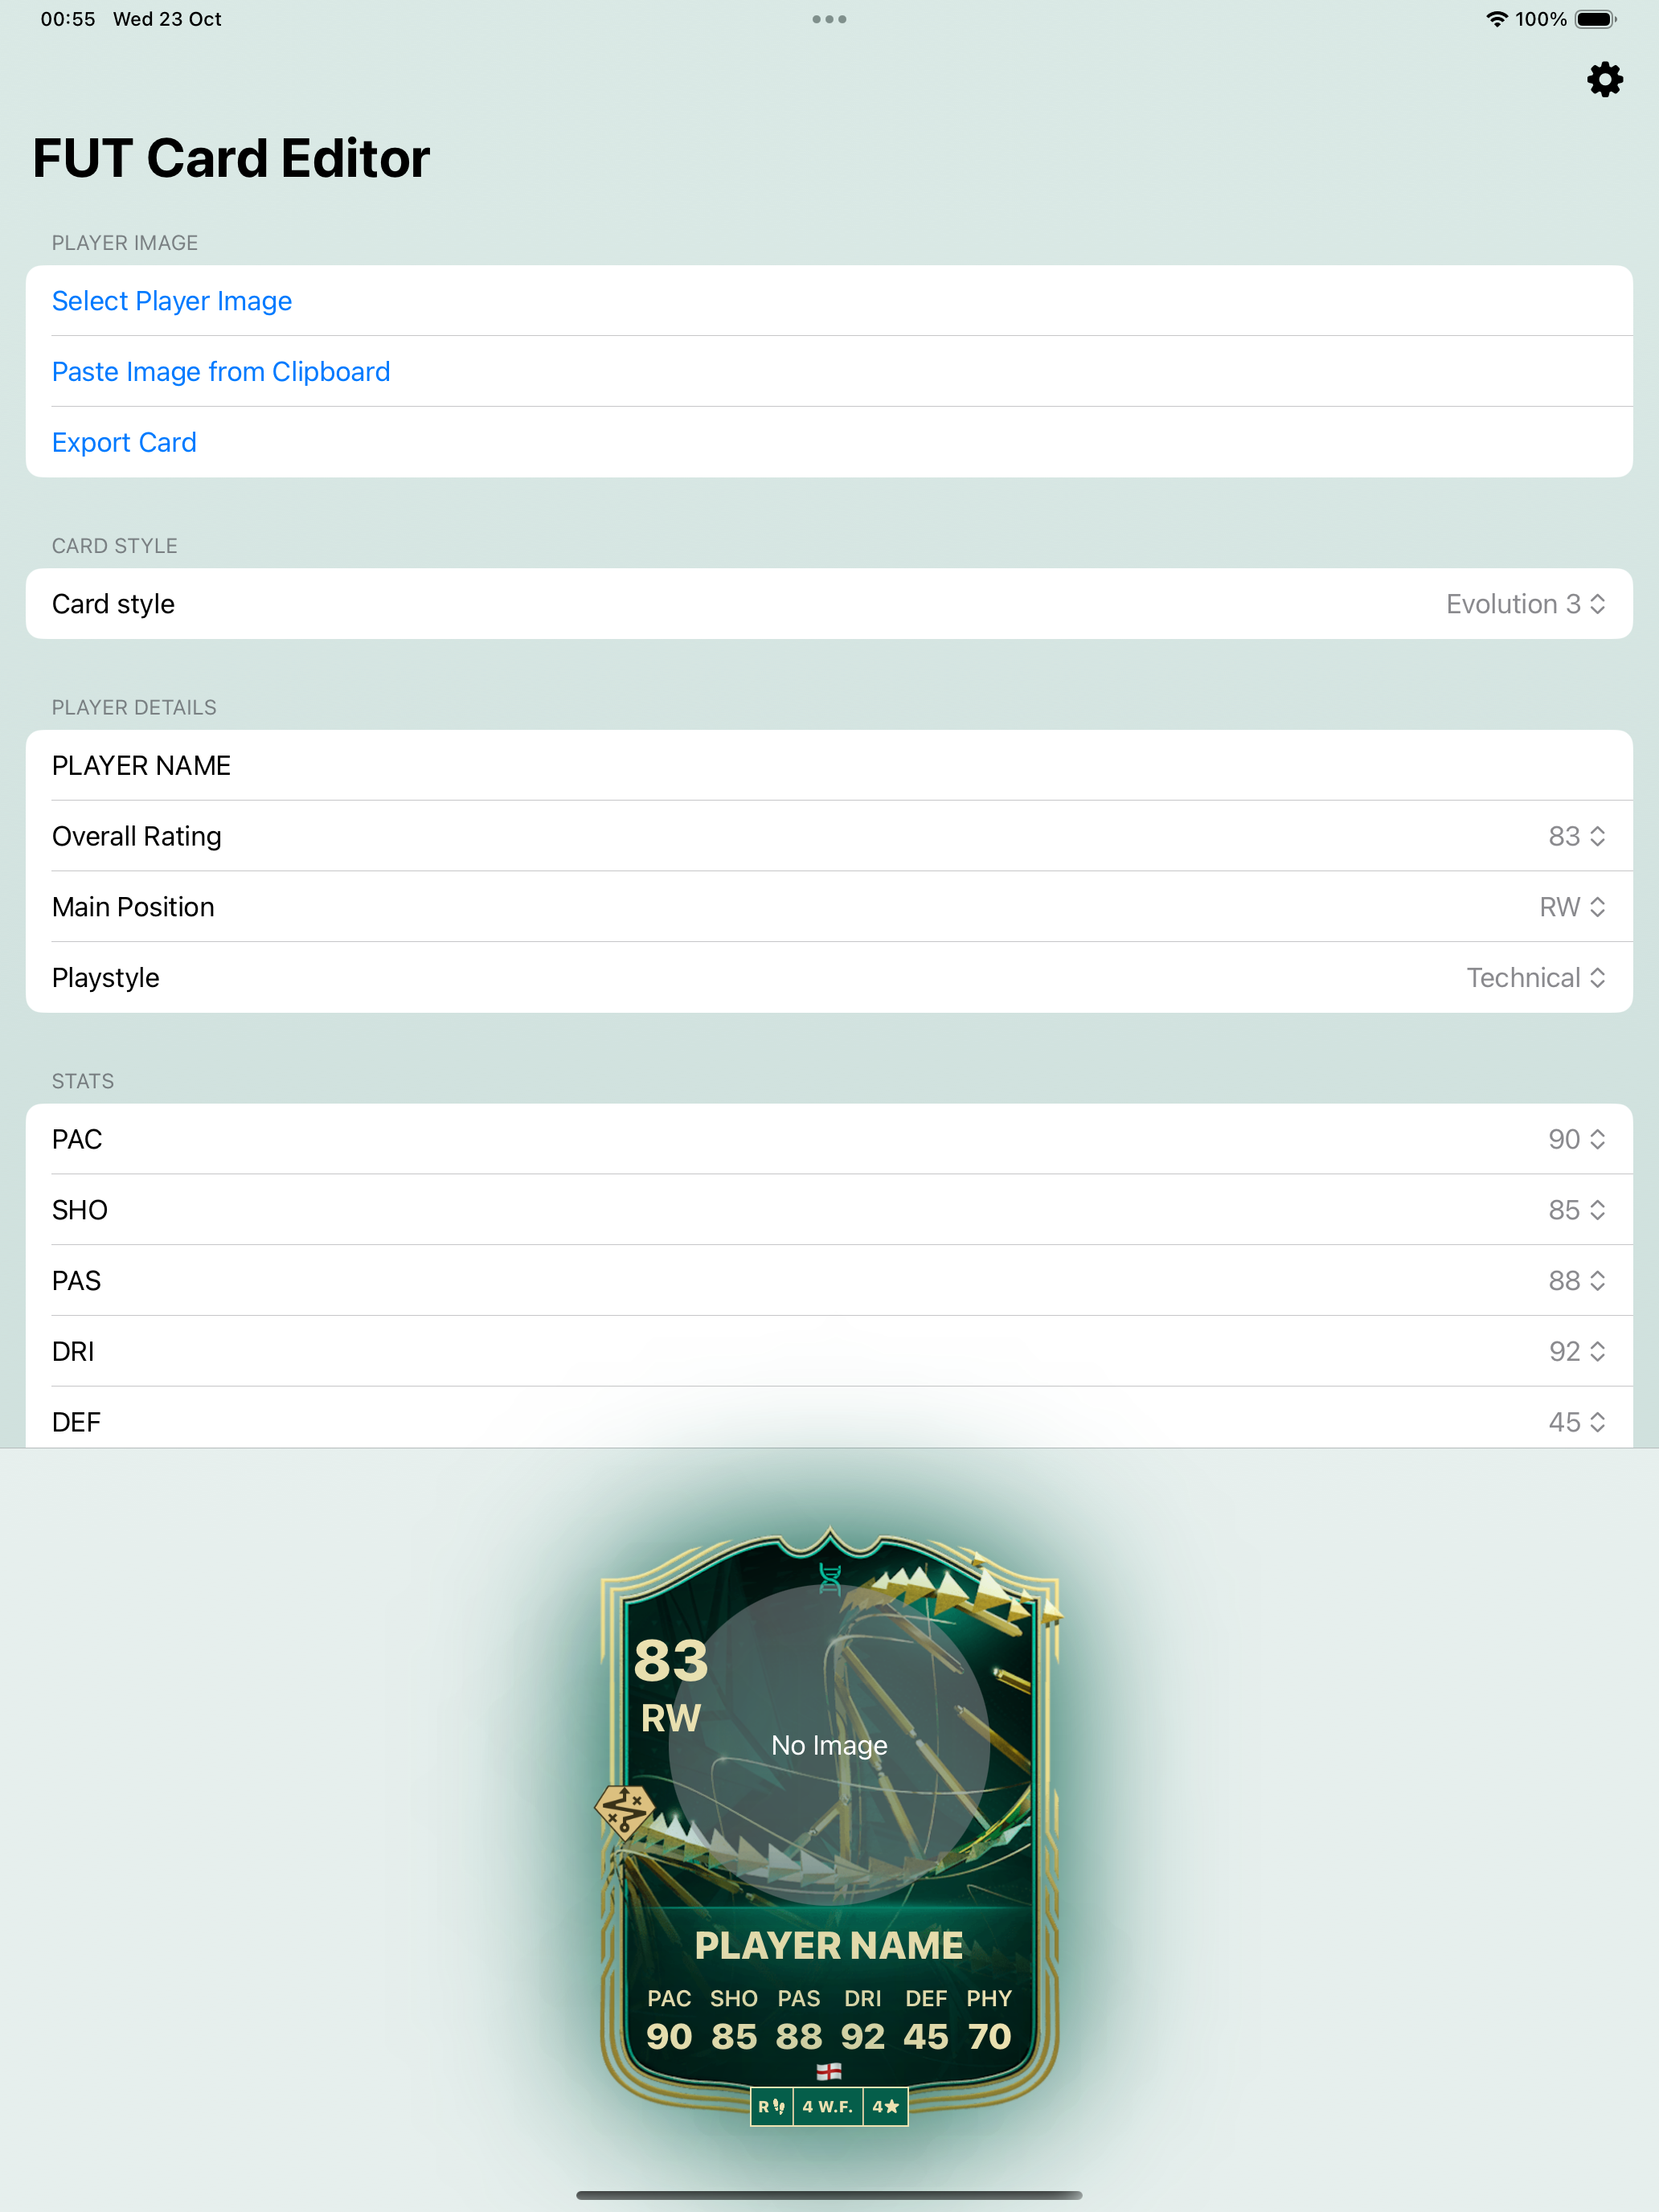
Task: Tap the preferred foot badge on card
Action: click(x=771, y=2106)
